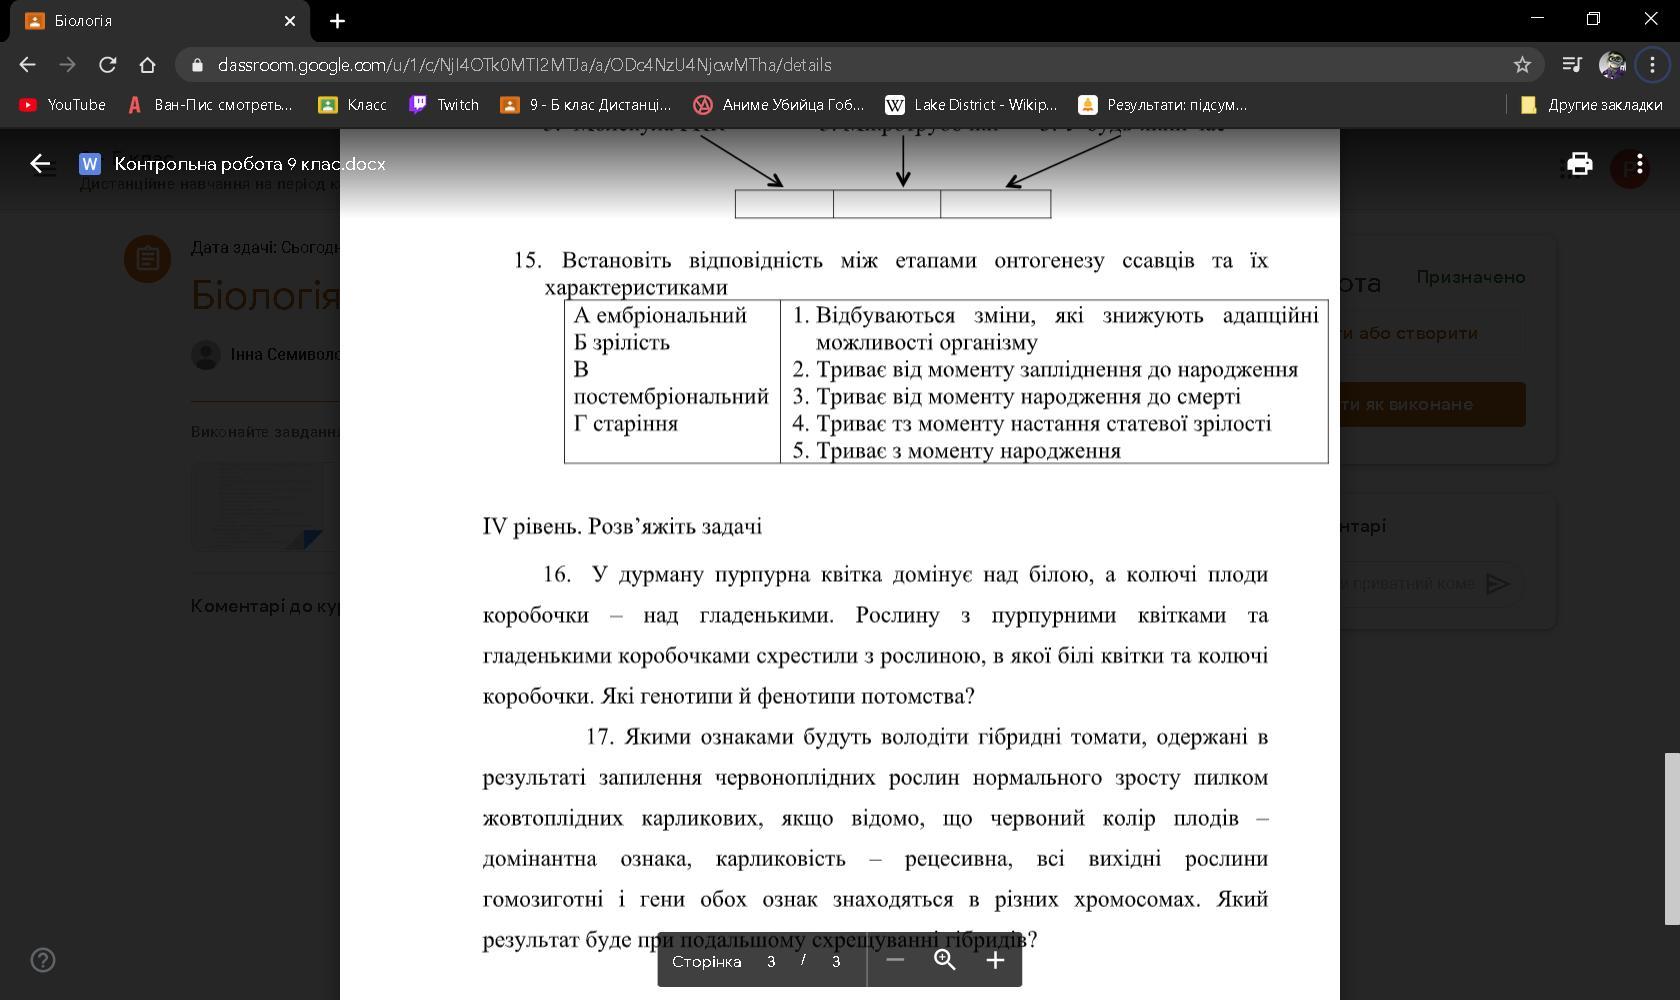Click the row text А ембріональний

coord(660,315)
